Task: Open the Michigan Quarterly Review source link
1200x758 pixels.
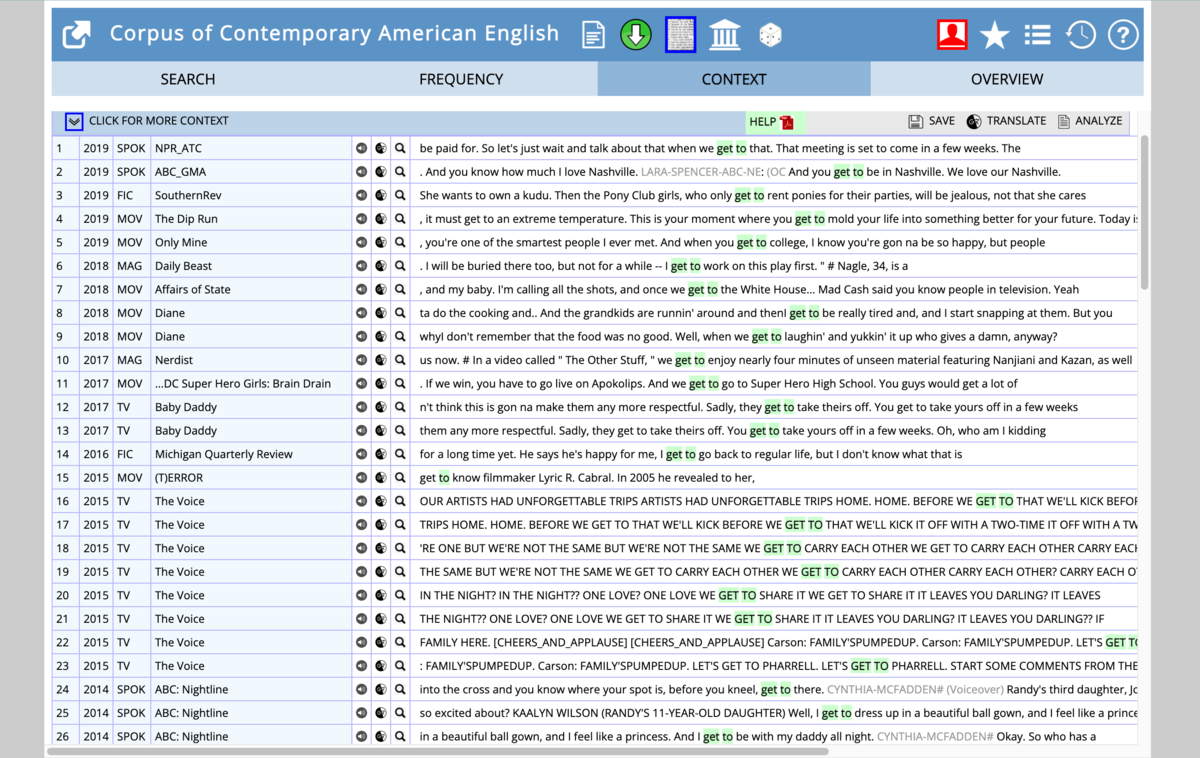Action: 224,454
